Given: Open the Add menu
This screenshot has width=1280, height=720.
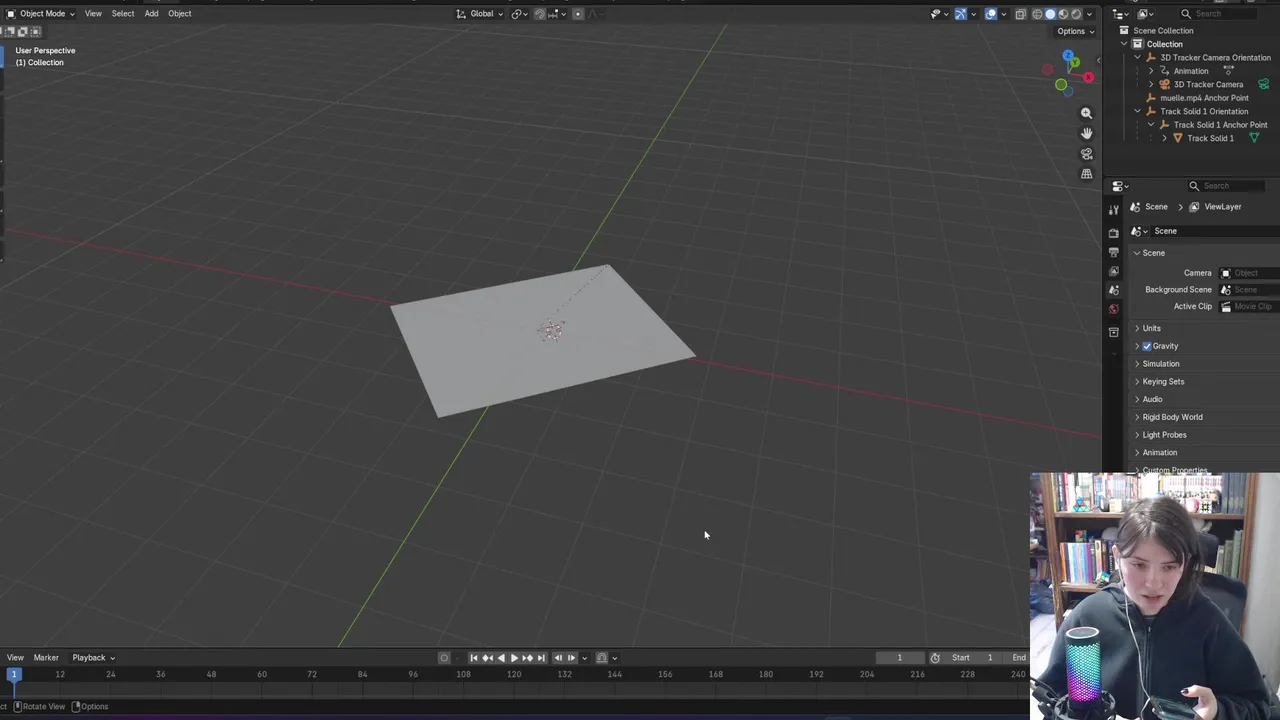Looking at the screenshot, I should click(x=151, y=13).
